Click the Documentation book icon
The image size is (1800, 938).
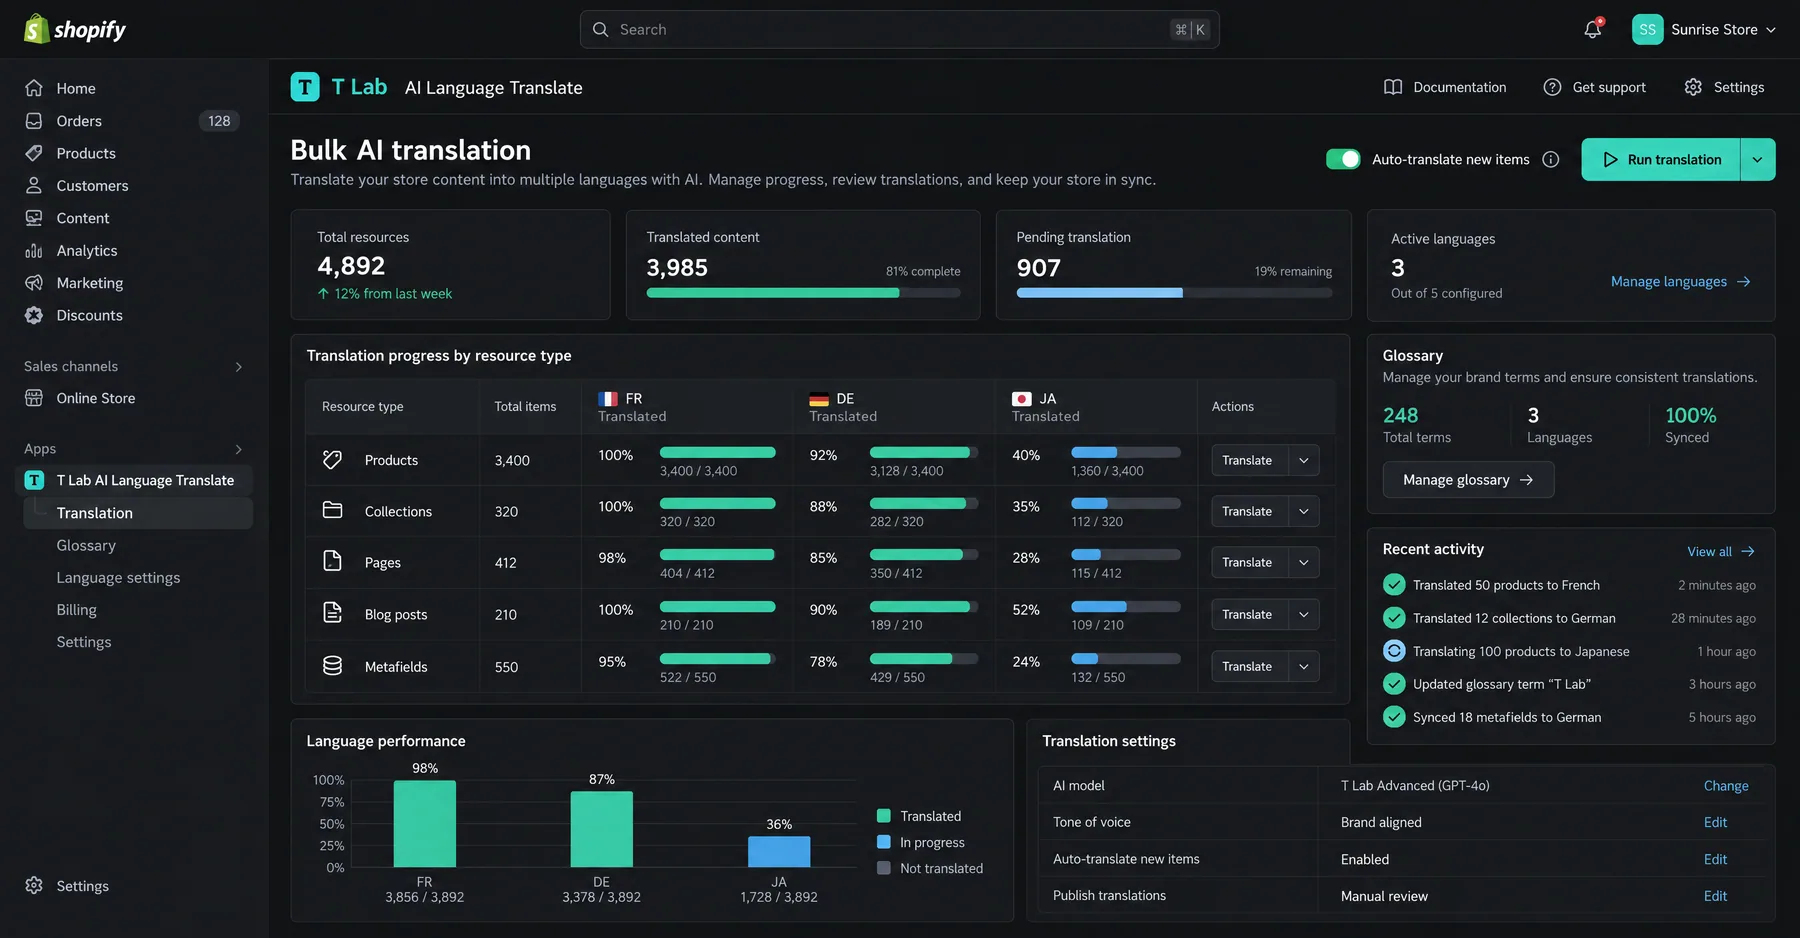click(1393, 87)
